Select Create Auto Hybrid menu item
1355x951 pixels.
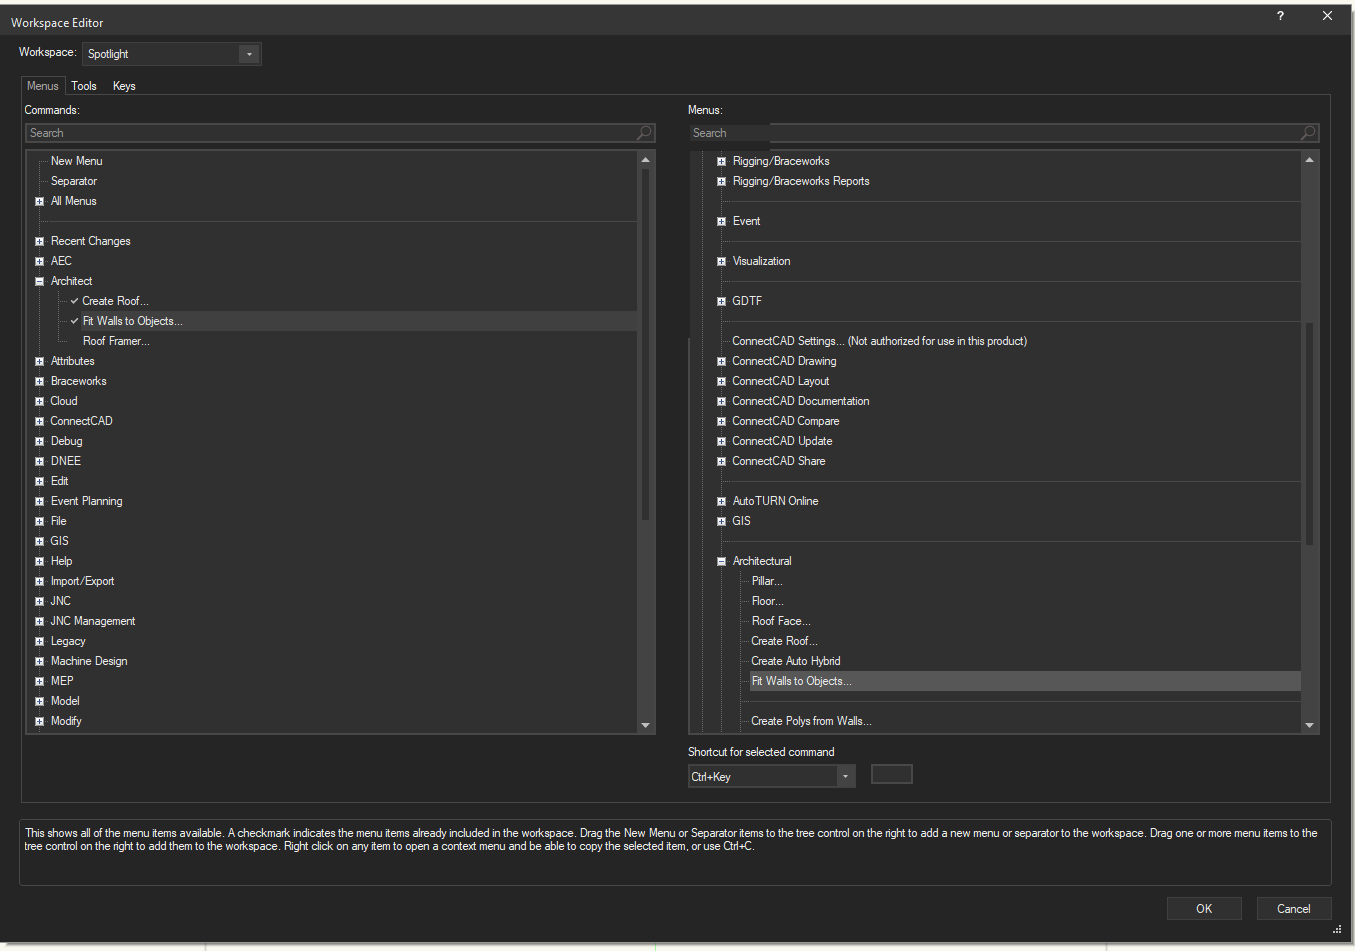795,661
